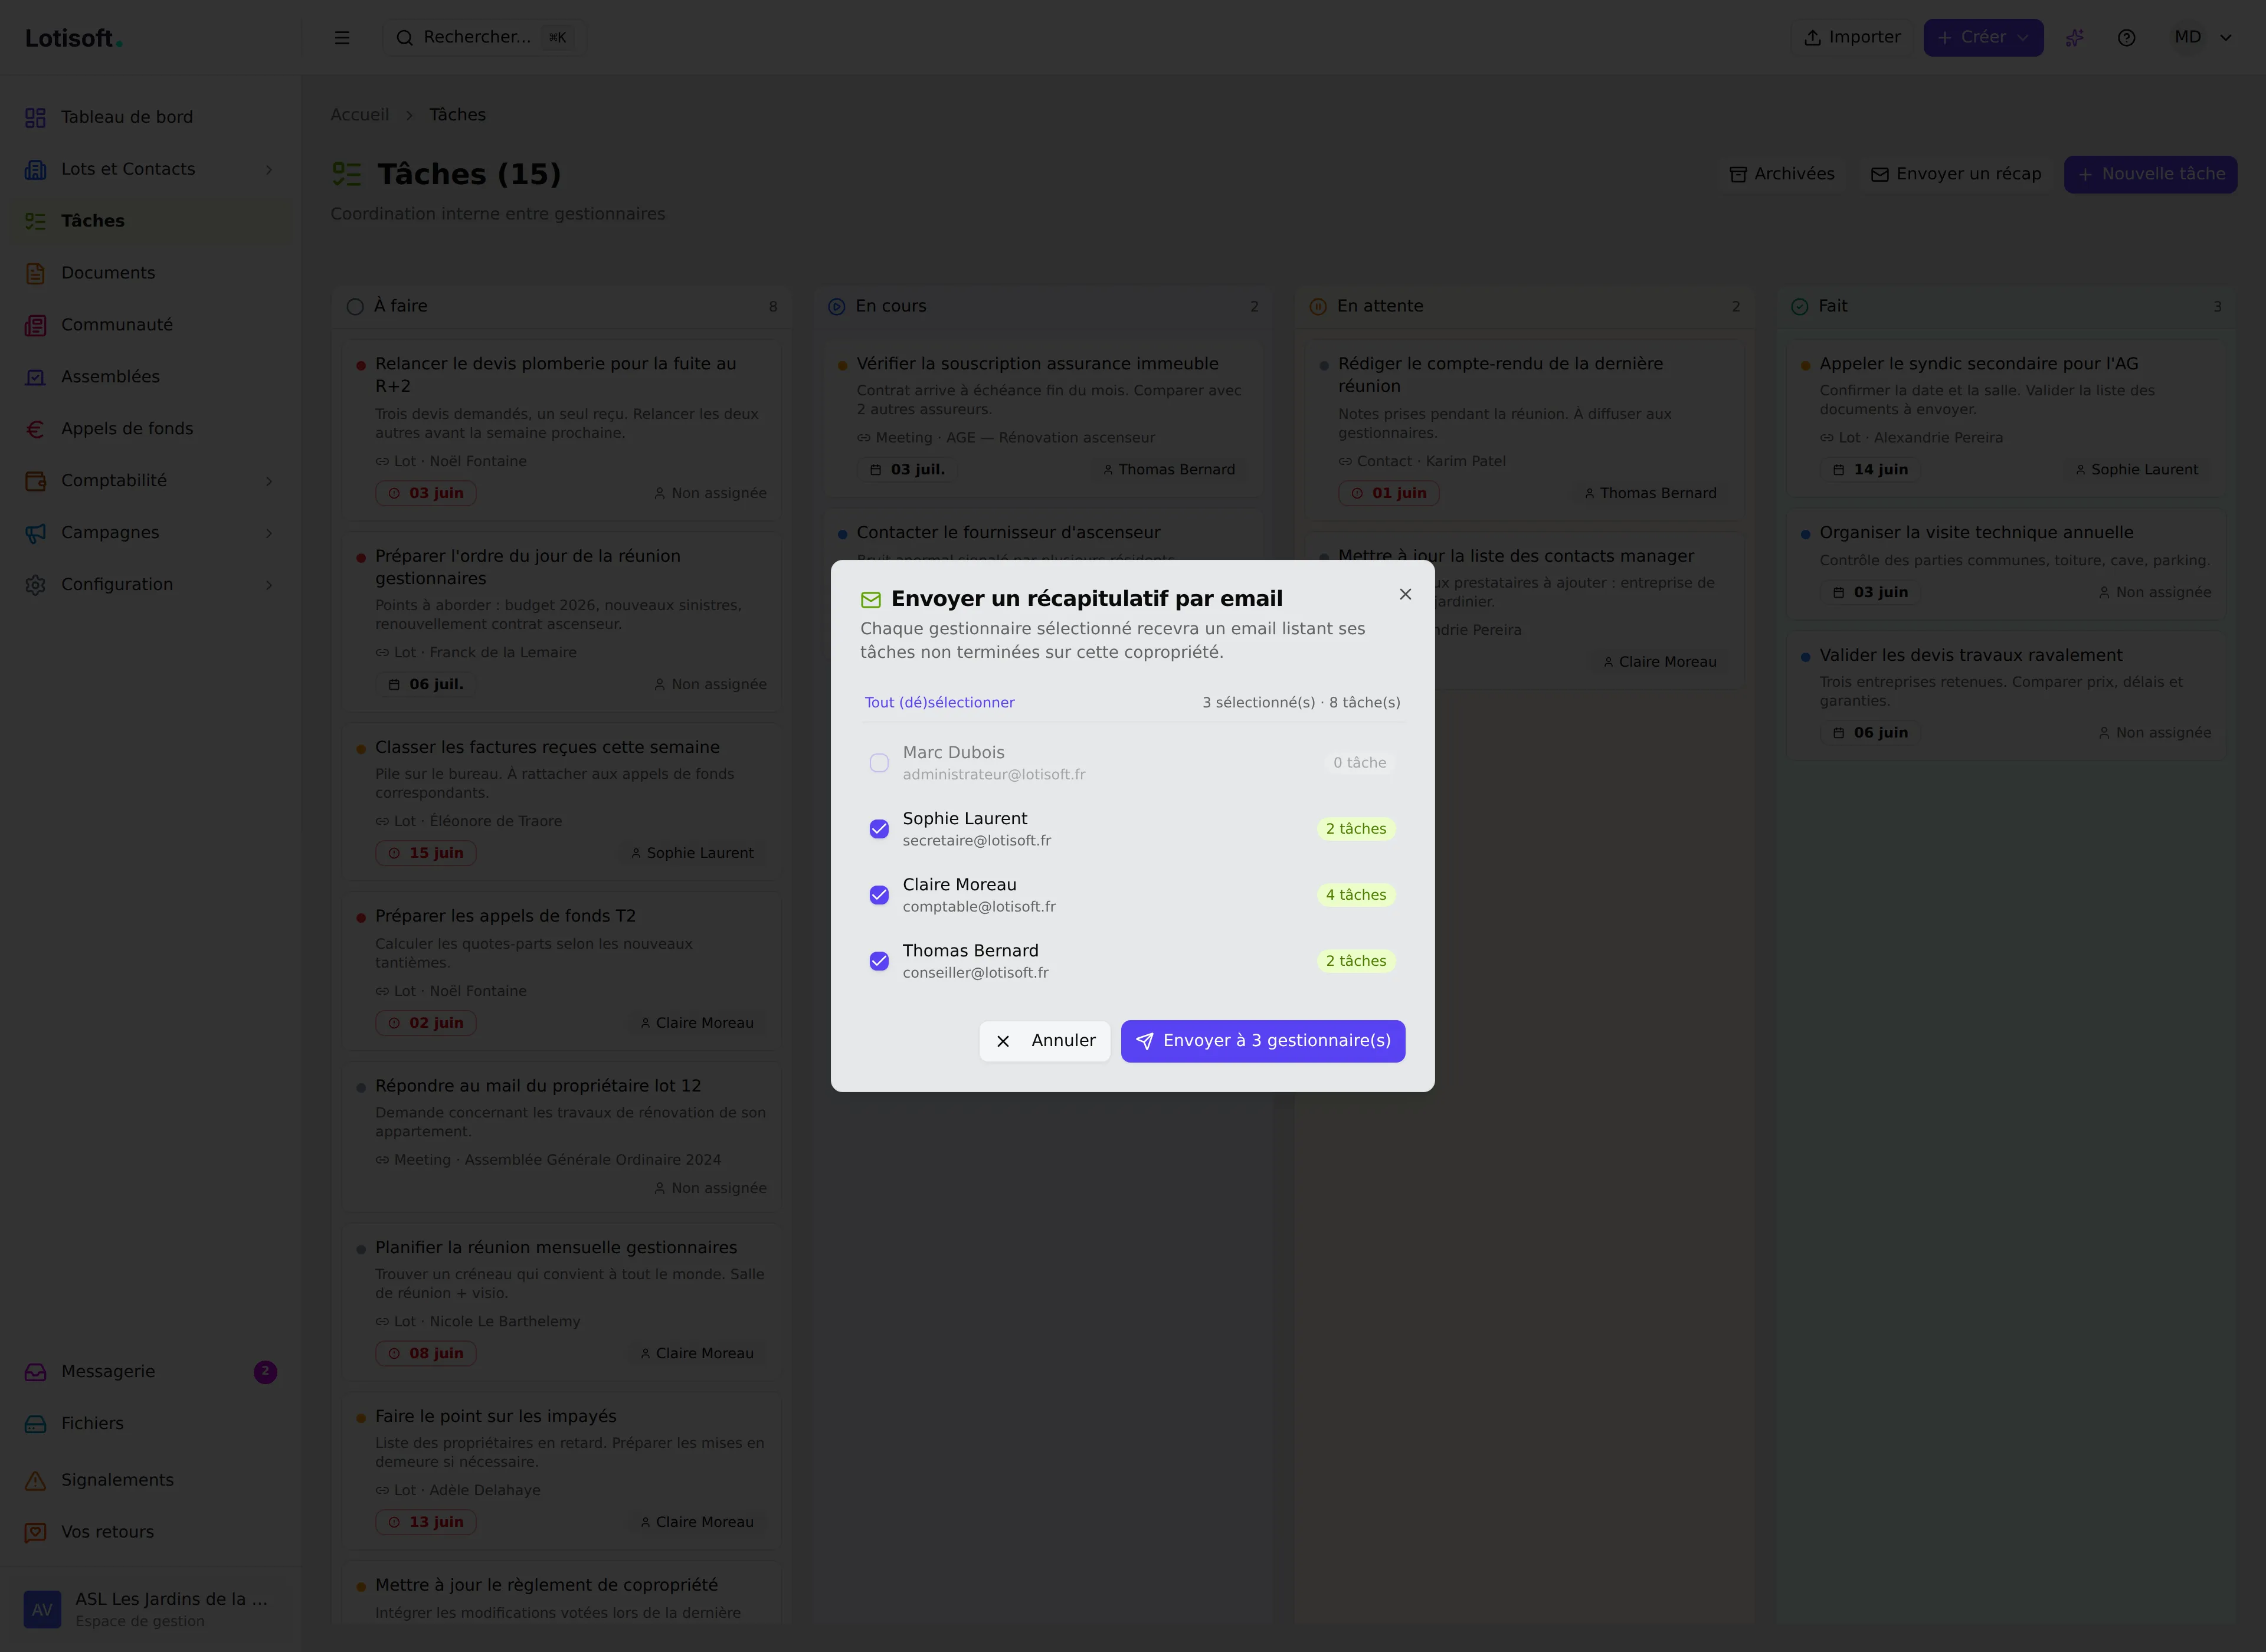Click the Fait column header
Screen dimensions: 2266x1652
click(x=2006, y=306)
